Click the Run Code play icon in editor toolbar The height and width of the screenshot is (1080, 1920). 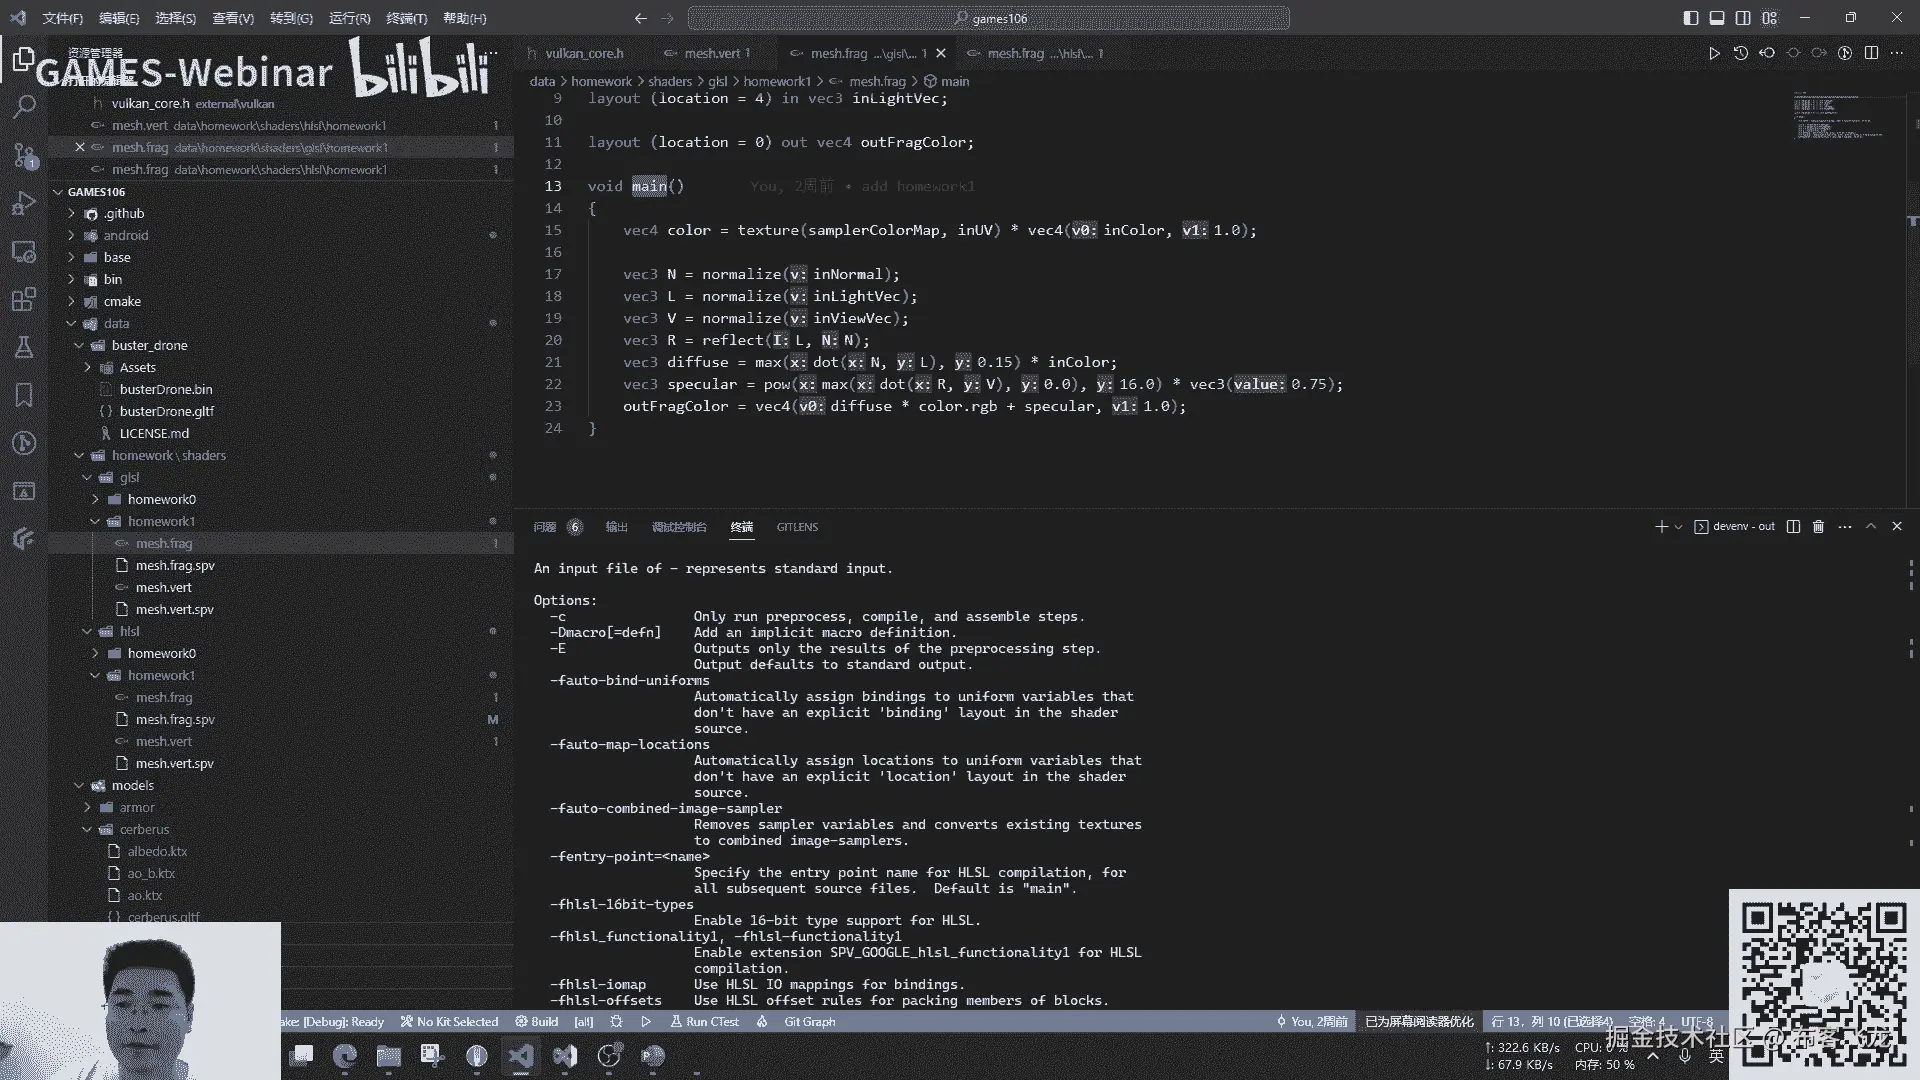coord(1714,53)
